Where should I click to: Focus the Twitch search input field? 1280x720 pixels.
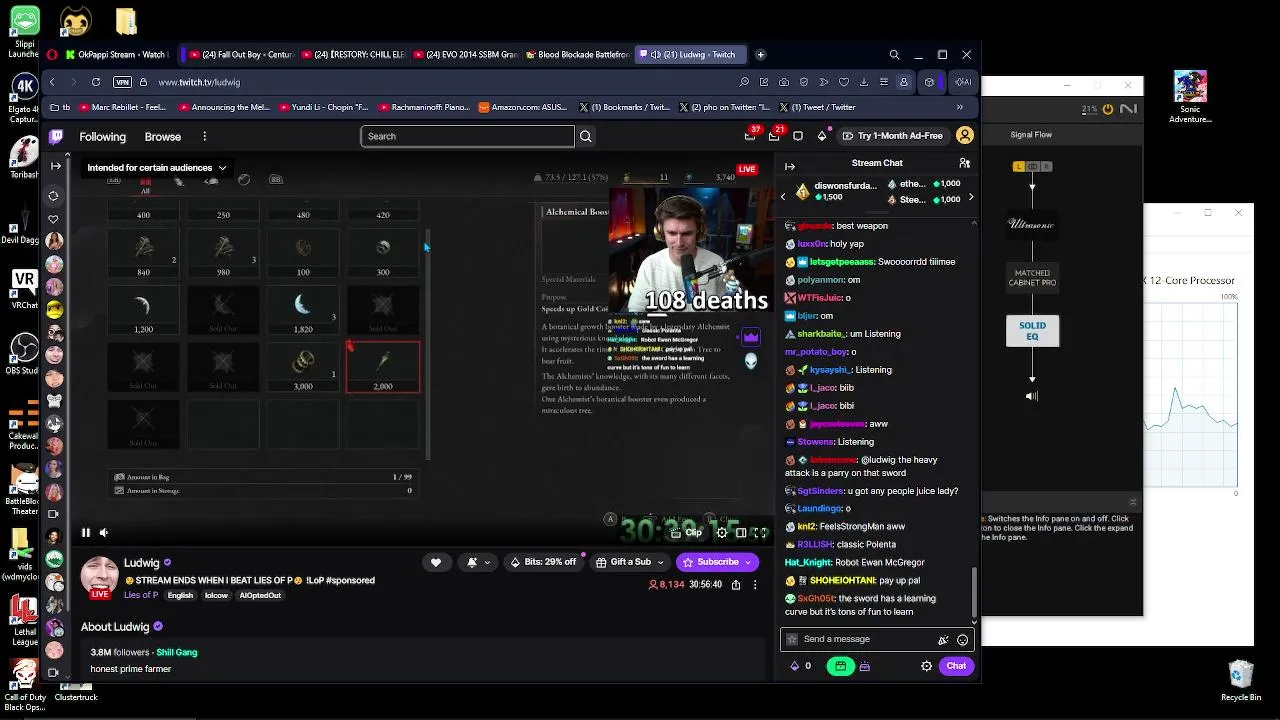467,136
